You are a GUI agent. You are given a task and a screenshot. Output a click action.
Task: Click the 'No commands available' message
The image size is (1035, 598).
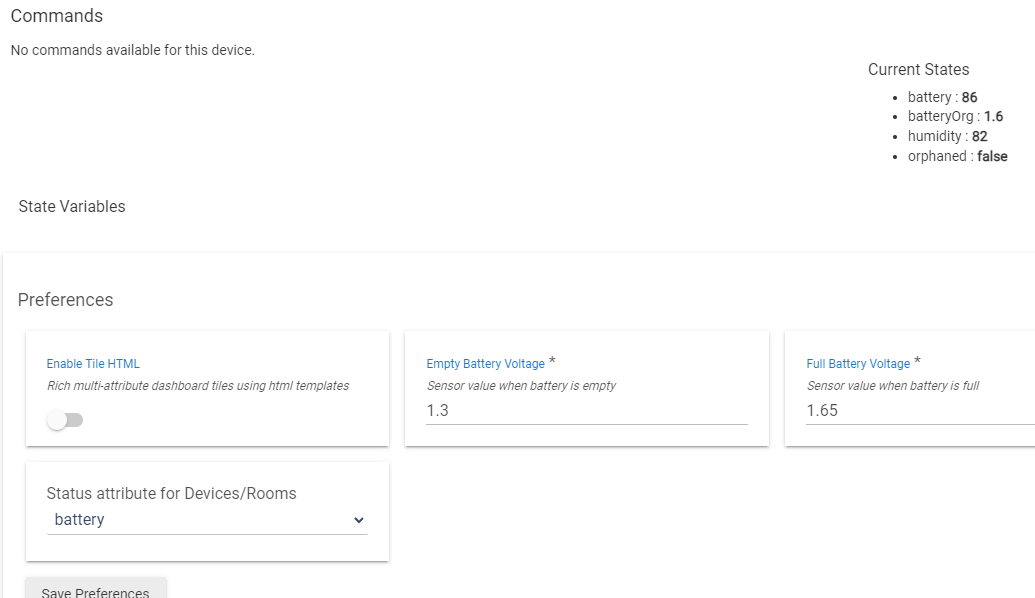click(132, 50)
